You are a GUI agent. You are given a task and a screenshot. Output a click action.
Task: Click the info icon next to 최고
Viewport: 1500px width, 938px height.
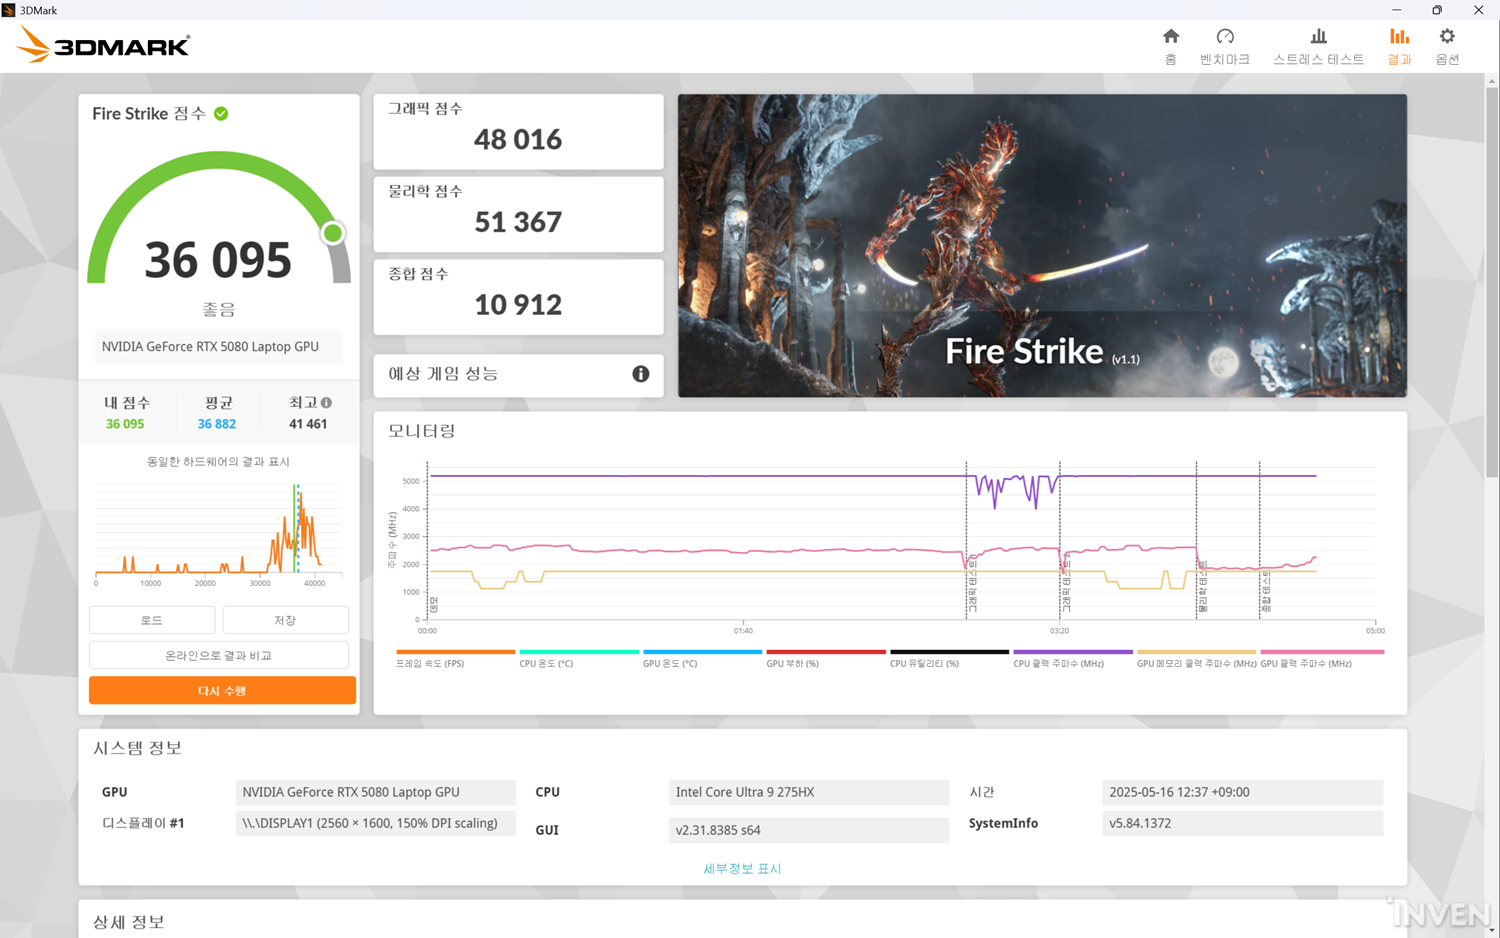[x=326, y=403]
